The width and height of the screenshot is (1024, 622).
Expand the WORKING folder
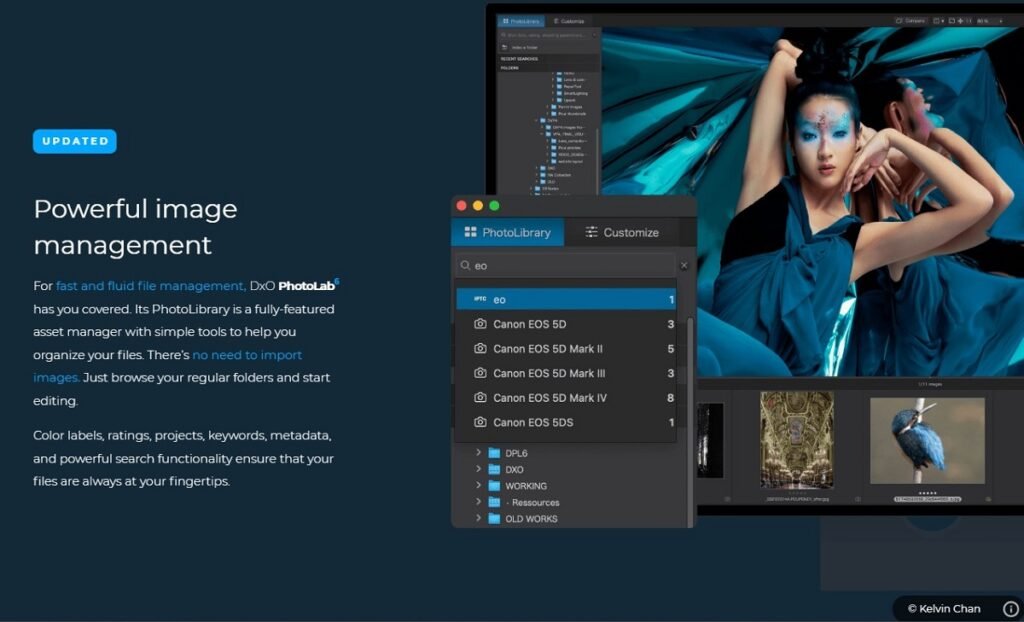click(x=478, y=485)
